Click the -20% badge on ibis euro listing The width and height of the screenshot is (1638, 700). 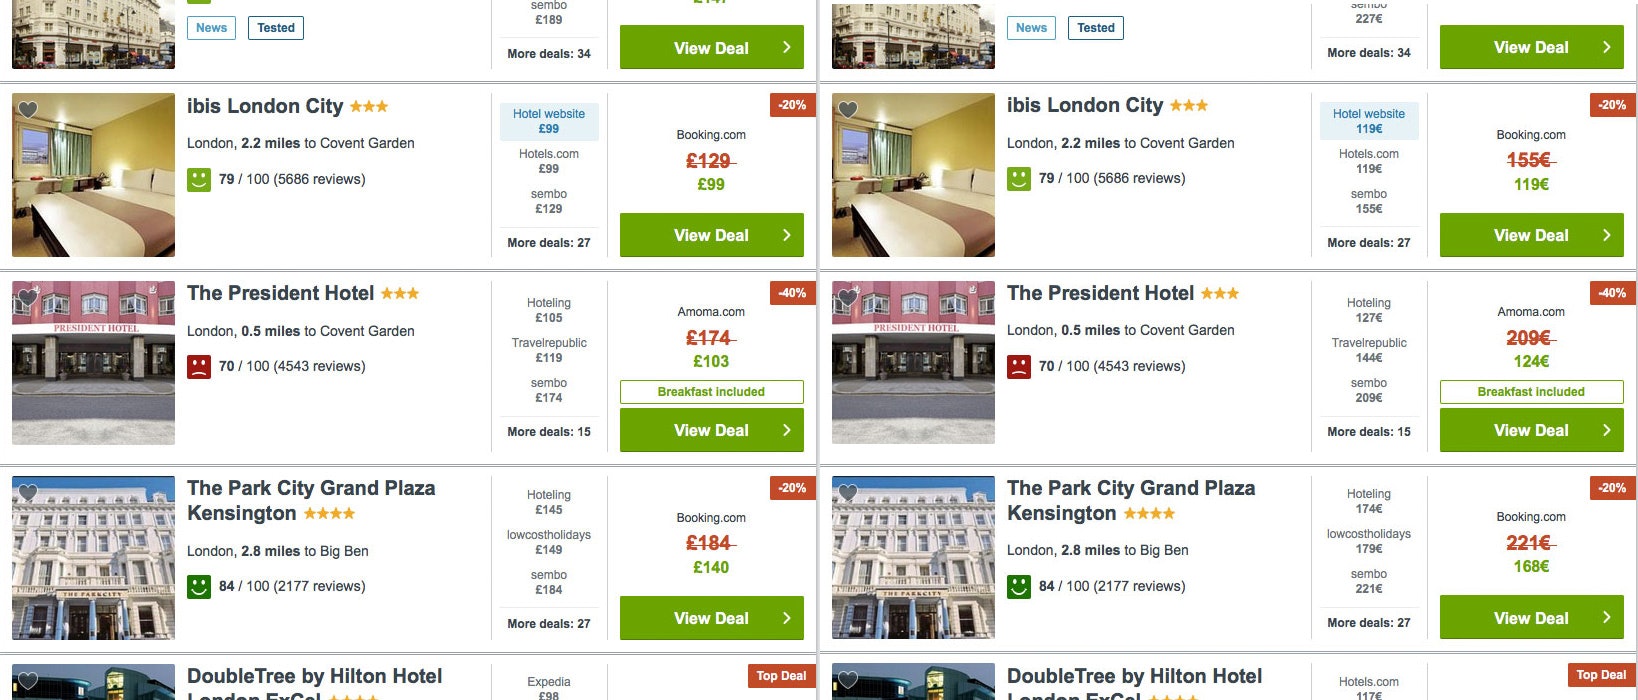click(1612, 105)
